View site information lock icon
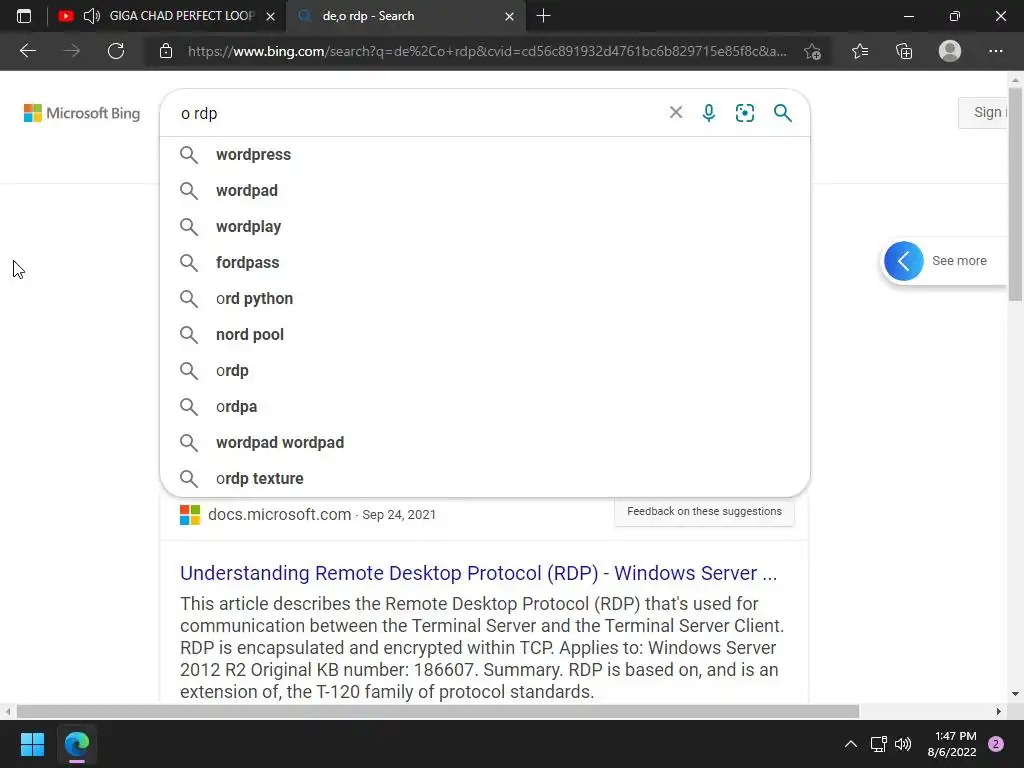1024x768 pixels. pyautogui.click(x=166, y=51)
